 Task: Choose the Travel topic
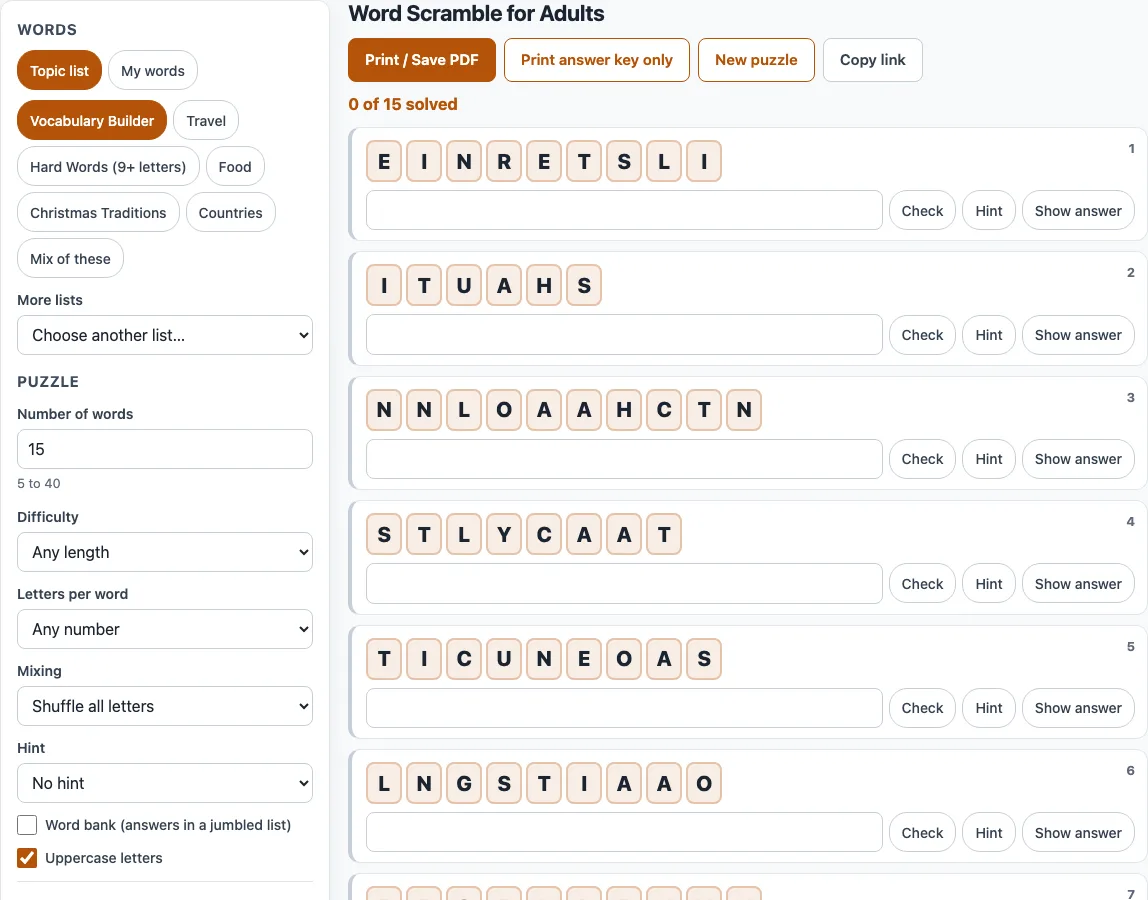206,120
